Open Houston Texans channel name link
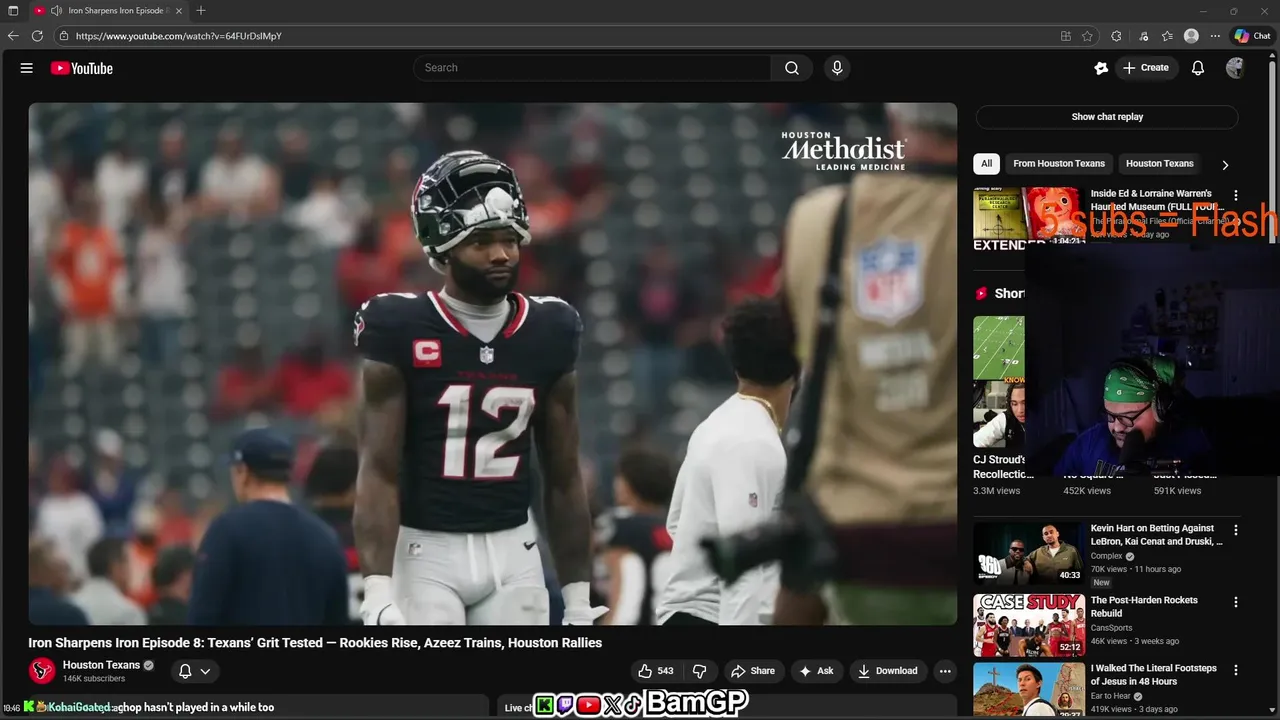 [101, 665]
